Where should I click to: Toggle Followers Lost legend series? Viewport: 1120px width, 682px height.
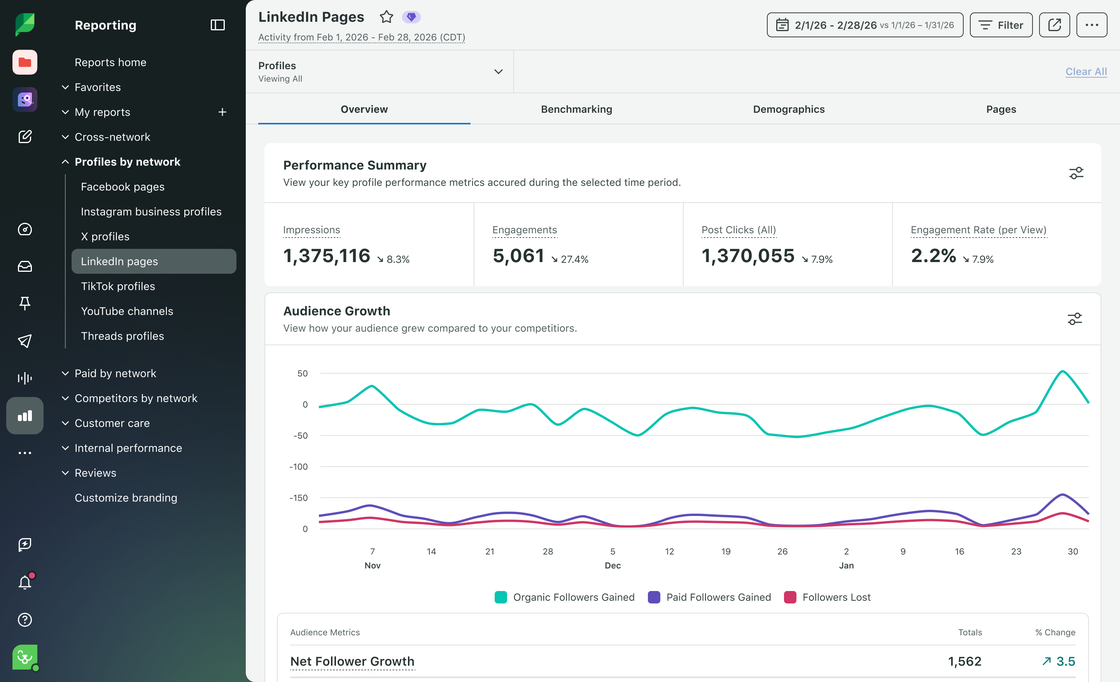pos(827,597)
